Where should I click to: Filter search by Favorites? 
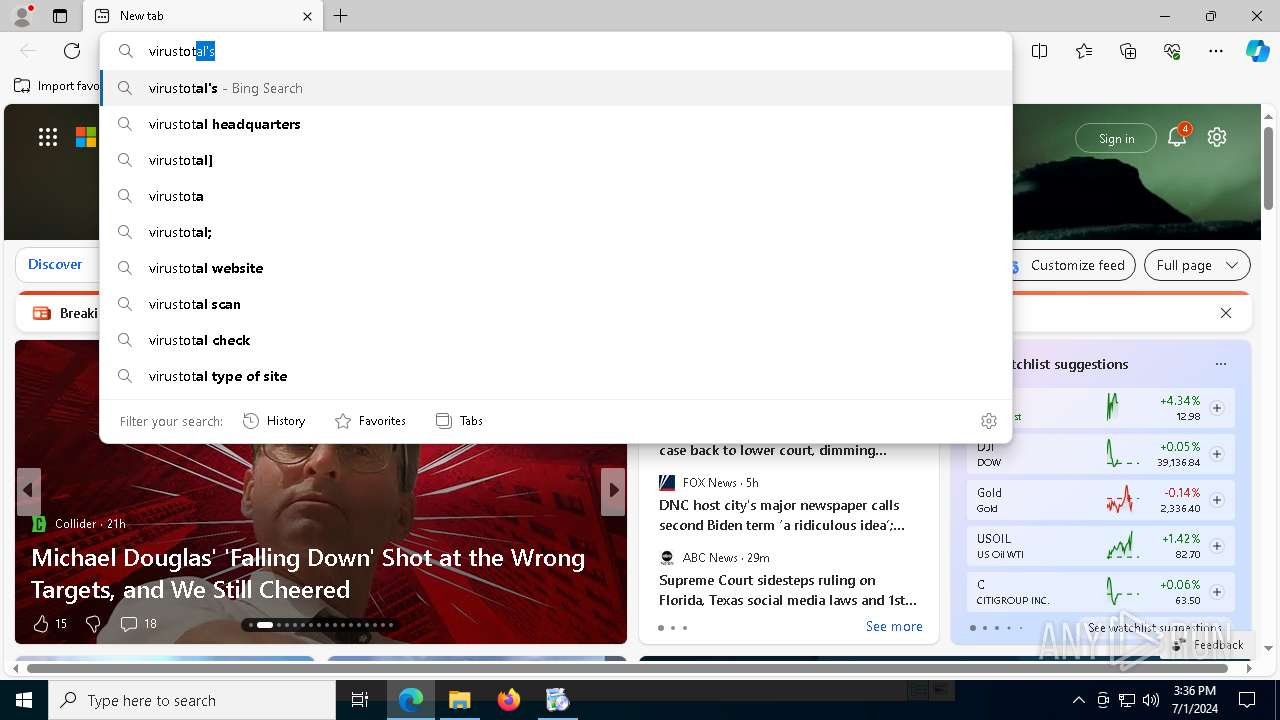pos(370,421)
